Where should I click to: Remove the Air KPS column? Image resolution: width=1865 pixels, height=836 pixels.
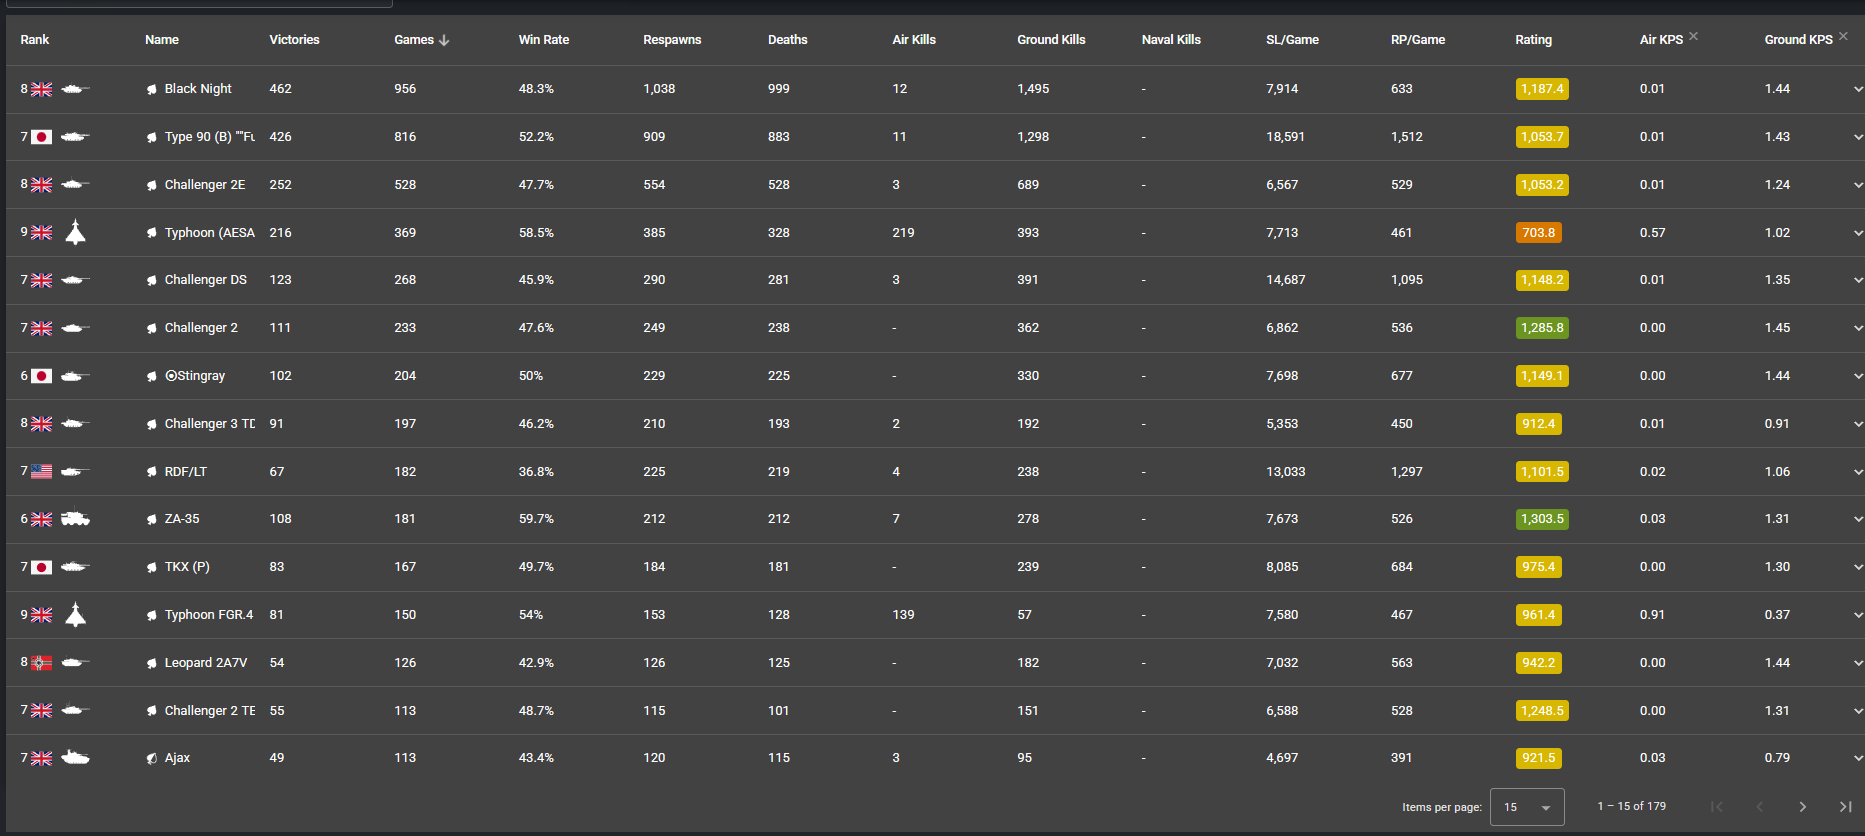coord(1693,36)
